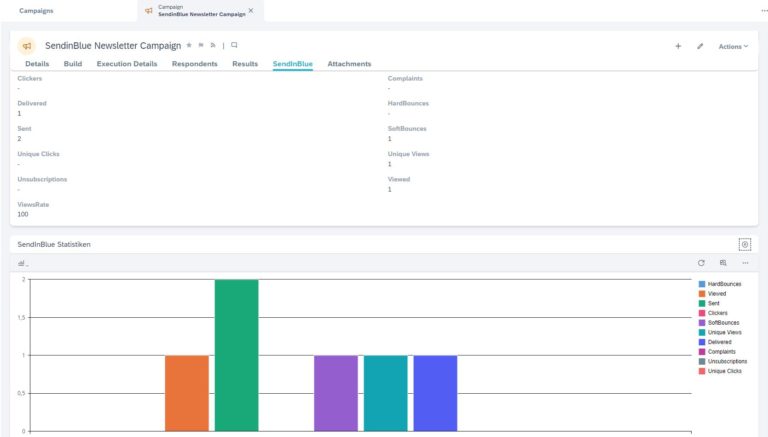Click the Sent field label in details

[x=24, y=129]
